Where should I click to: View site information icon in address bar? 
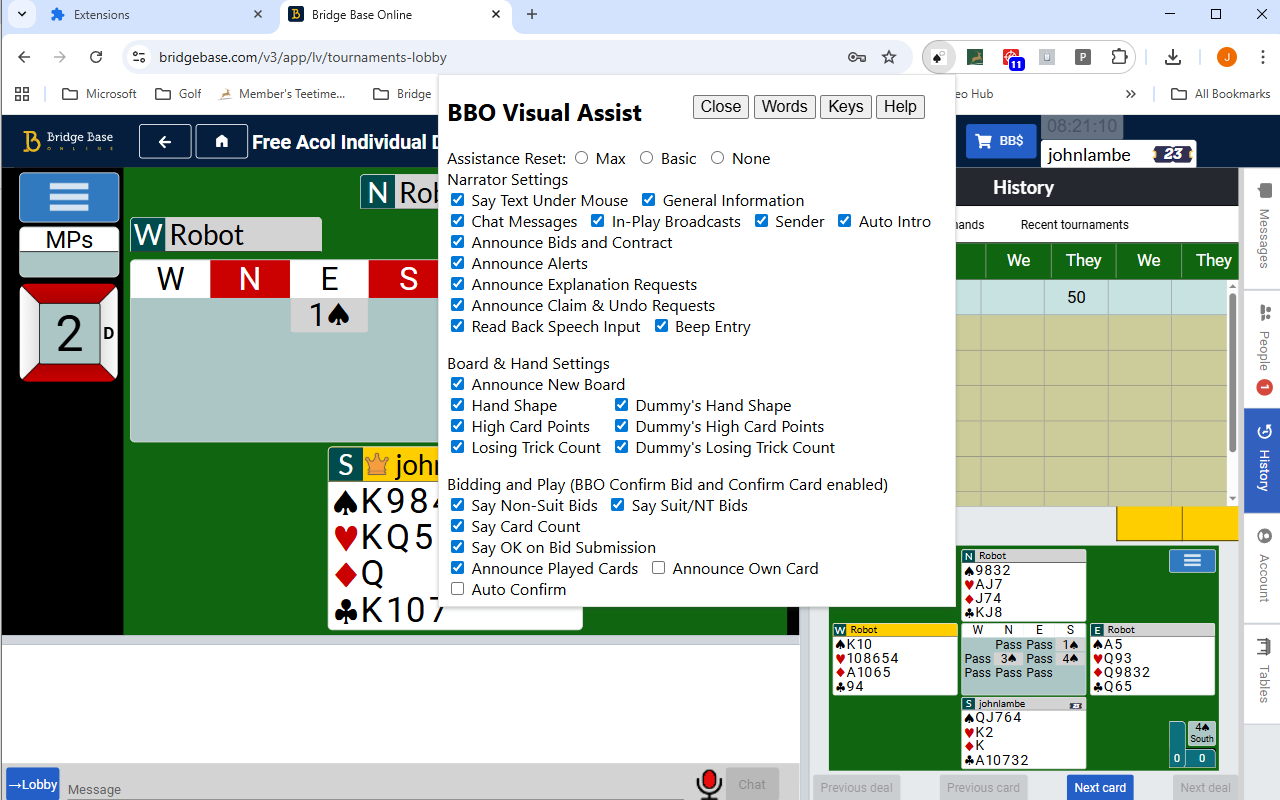[139, 57]
